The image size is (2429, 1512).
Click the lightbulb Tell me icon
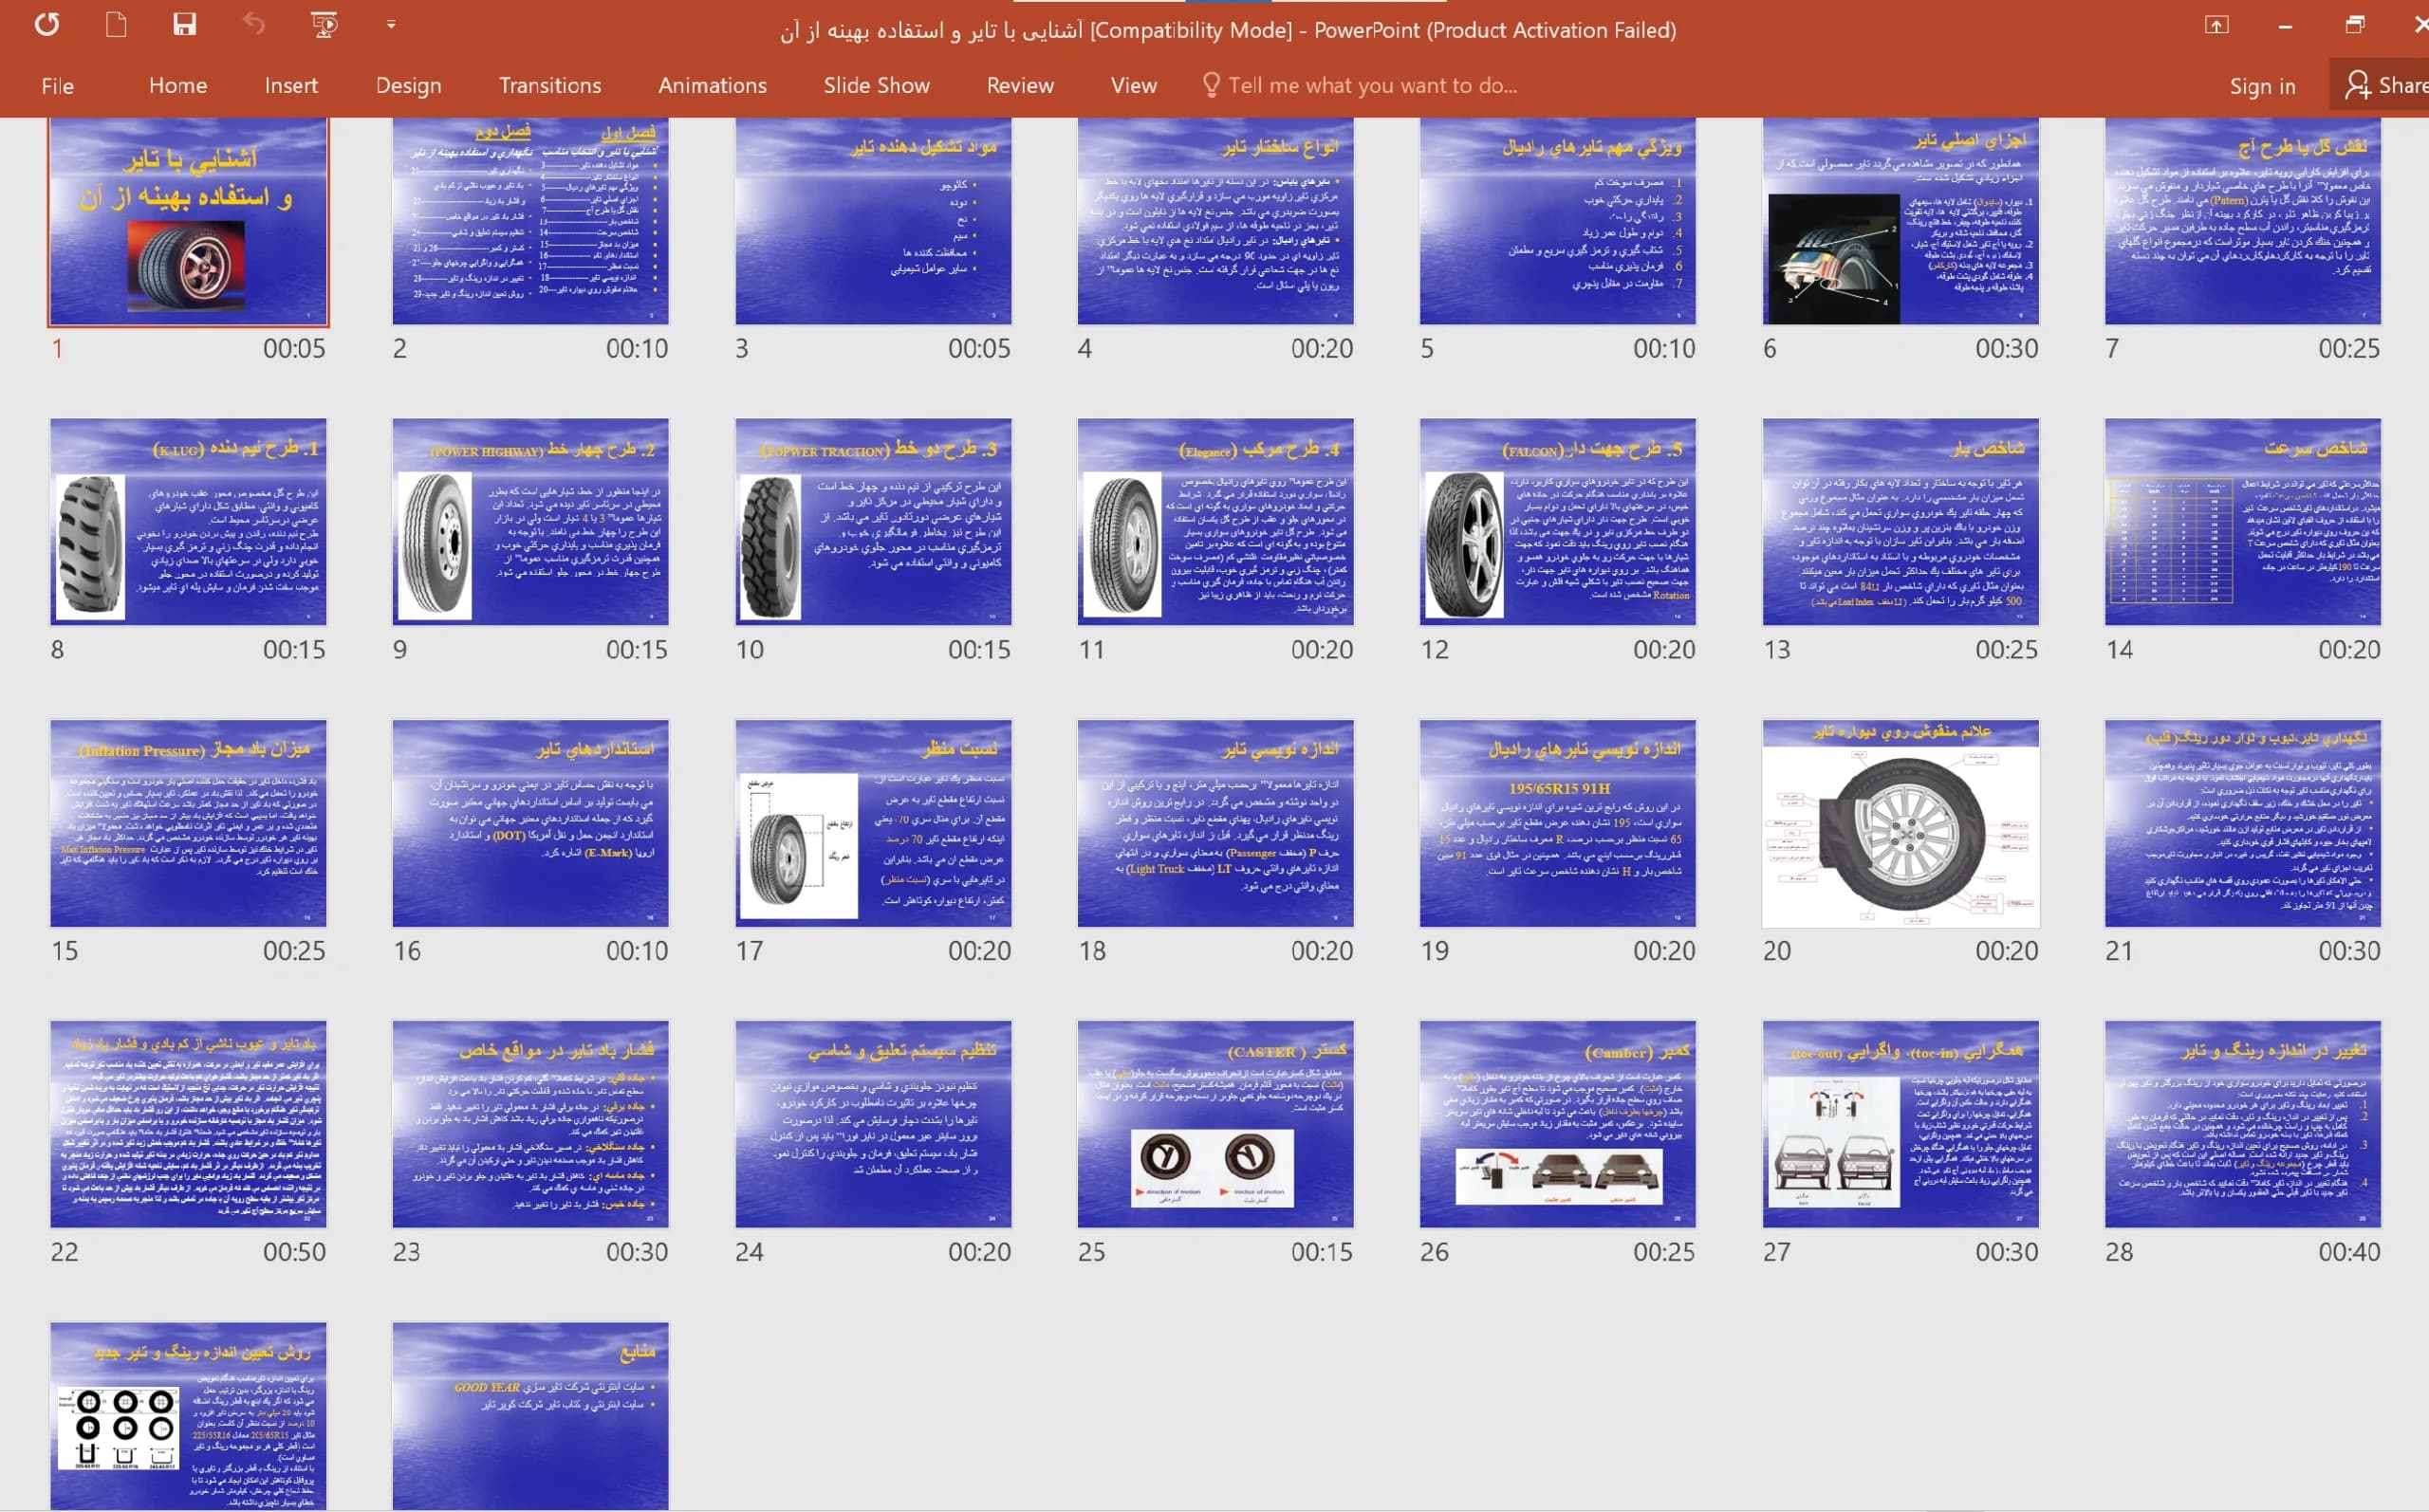1211,85
